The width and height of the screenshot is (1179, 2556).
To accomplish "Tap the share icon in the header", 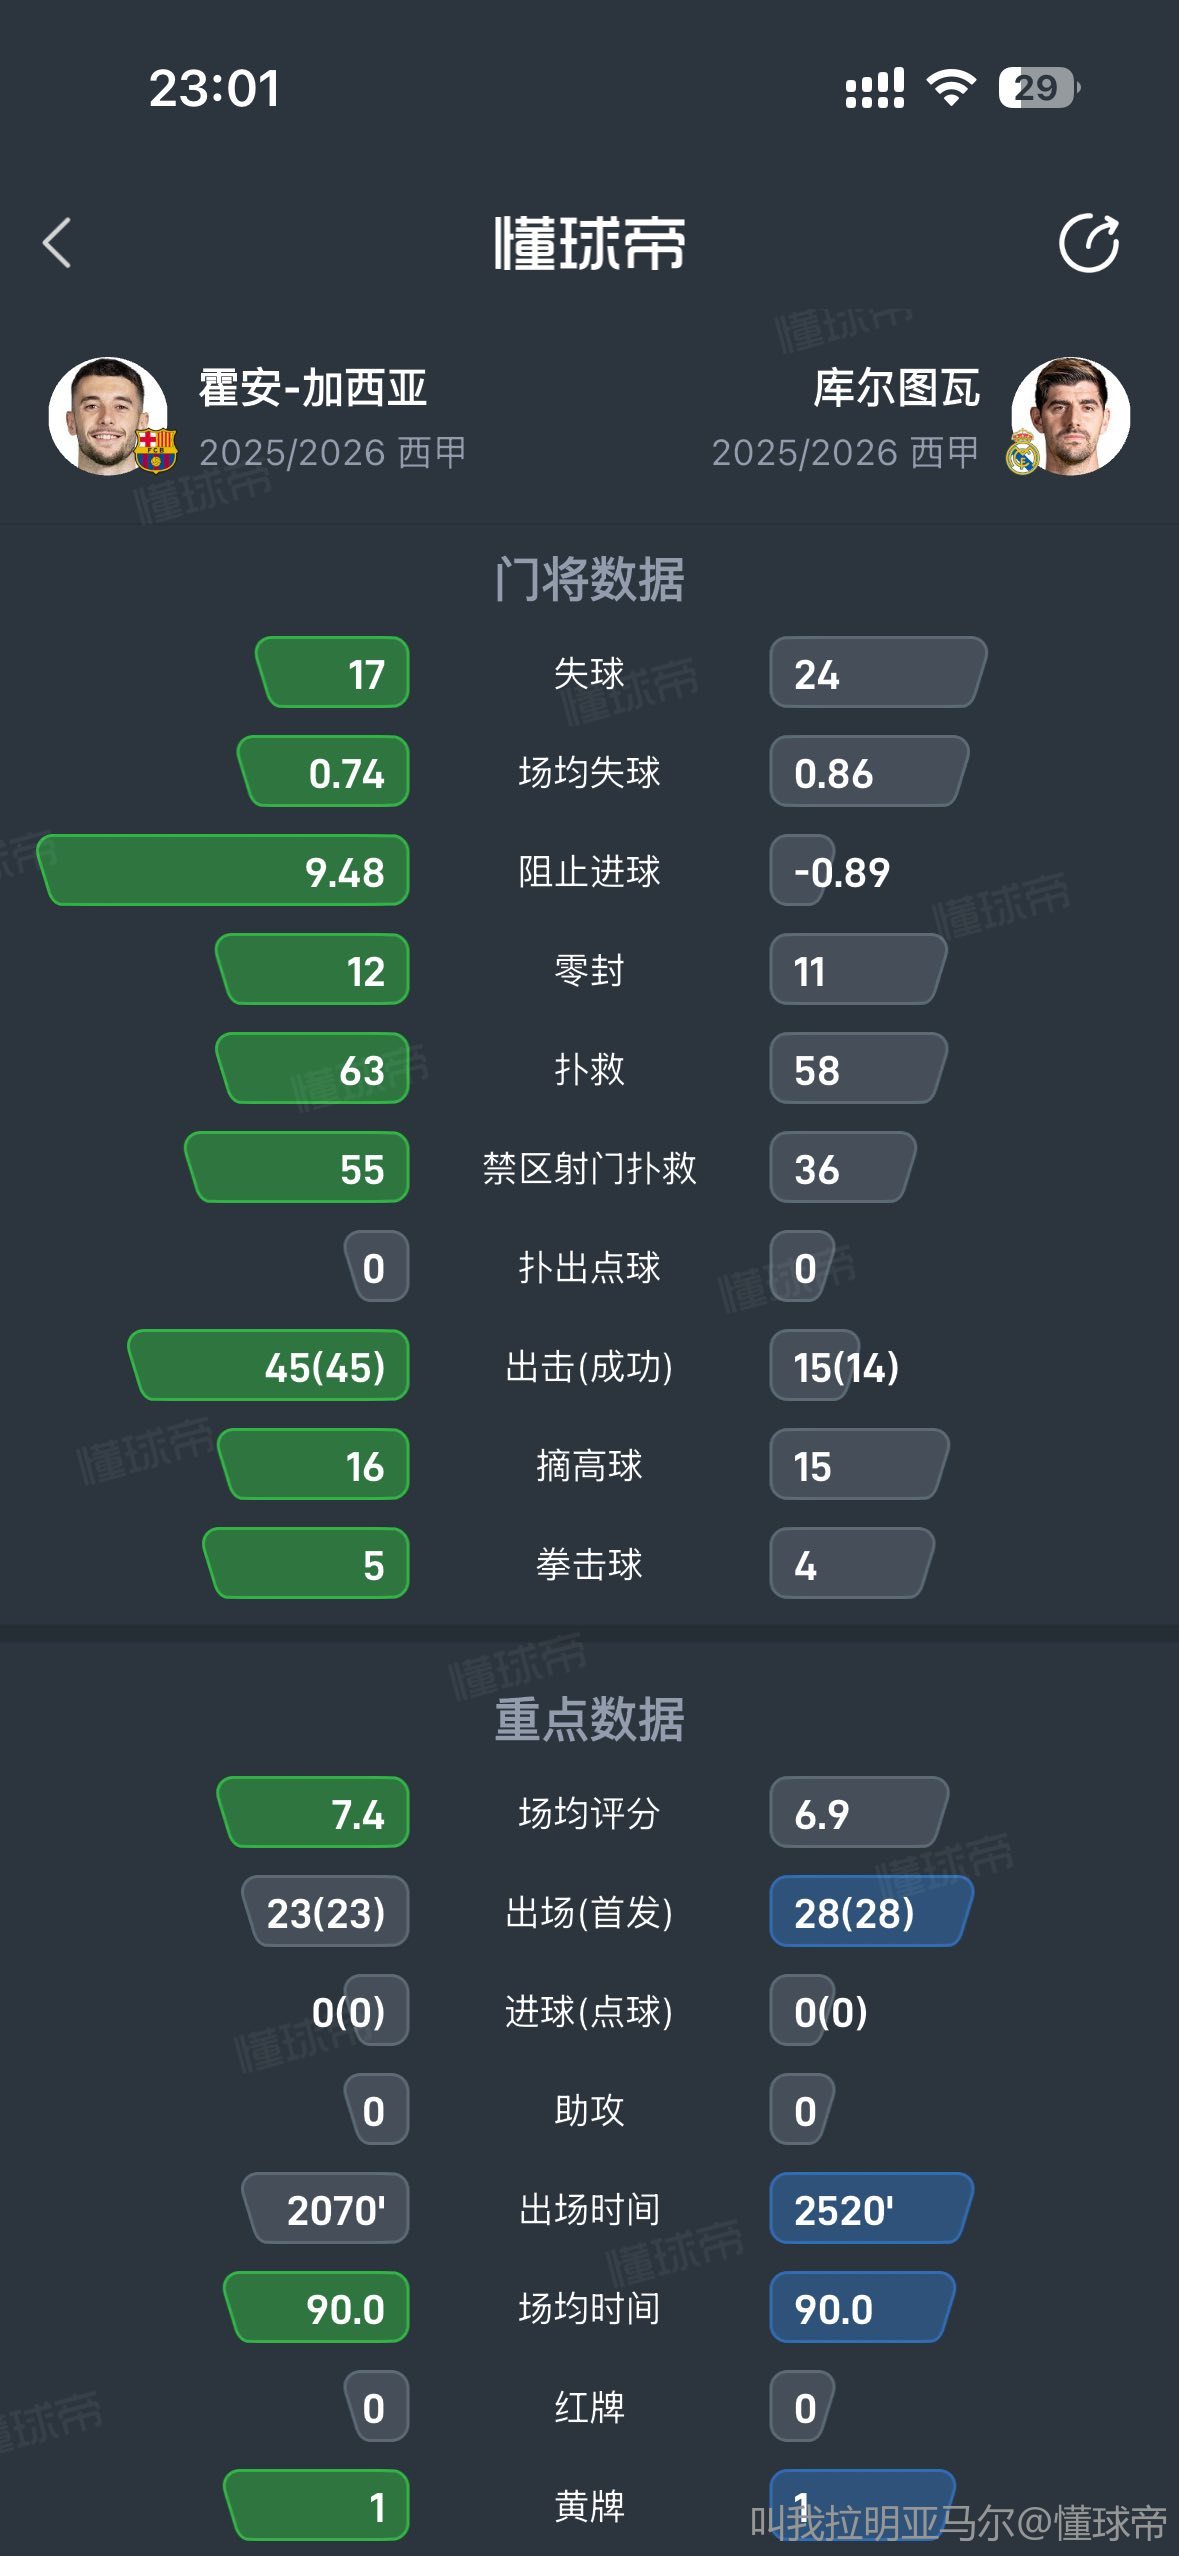I will pyautogui.click(x=1088, y=243).
